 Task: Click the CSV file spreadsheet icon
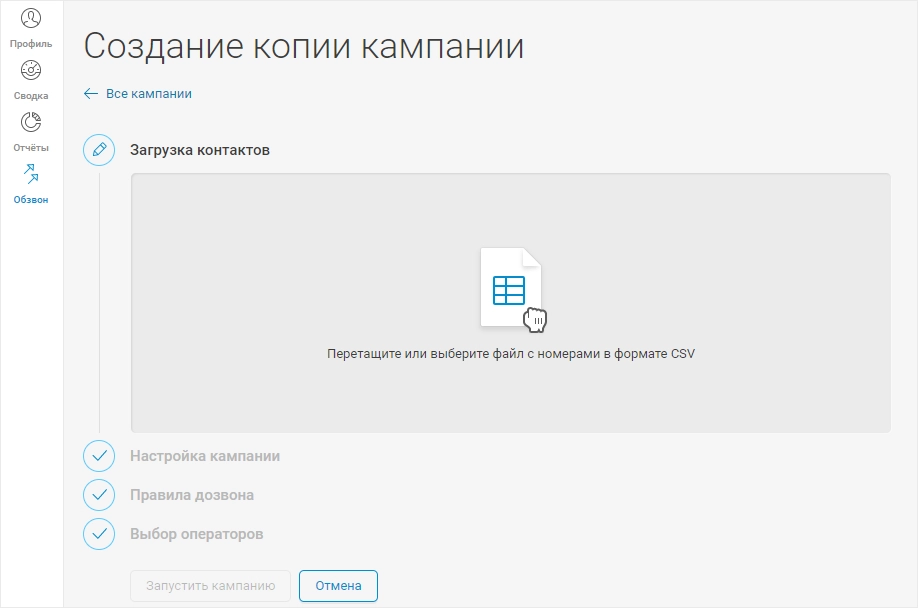tap(511, 287)
